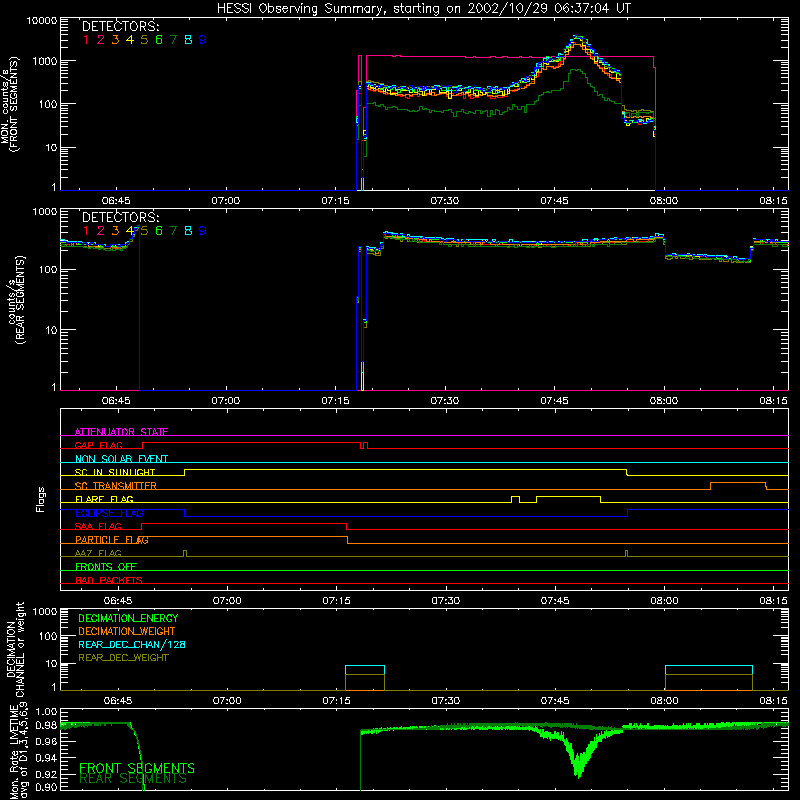Click red detector 1 in rear segments legend

(86, 231)
